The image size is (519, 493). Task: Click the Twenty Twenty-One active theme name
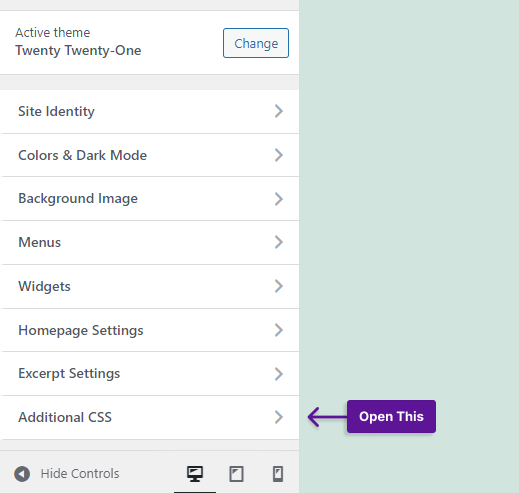[x=78, y=51]
